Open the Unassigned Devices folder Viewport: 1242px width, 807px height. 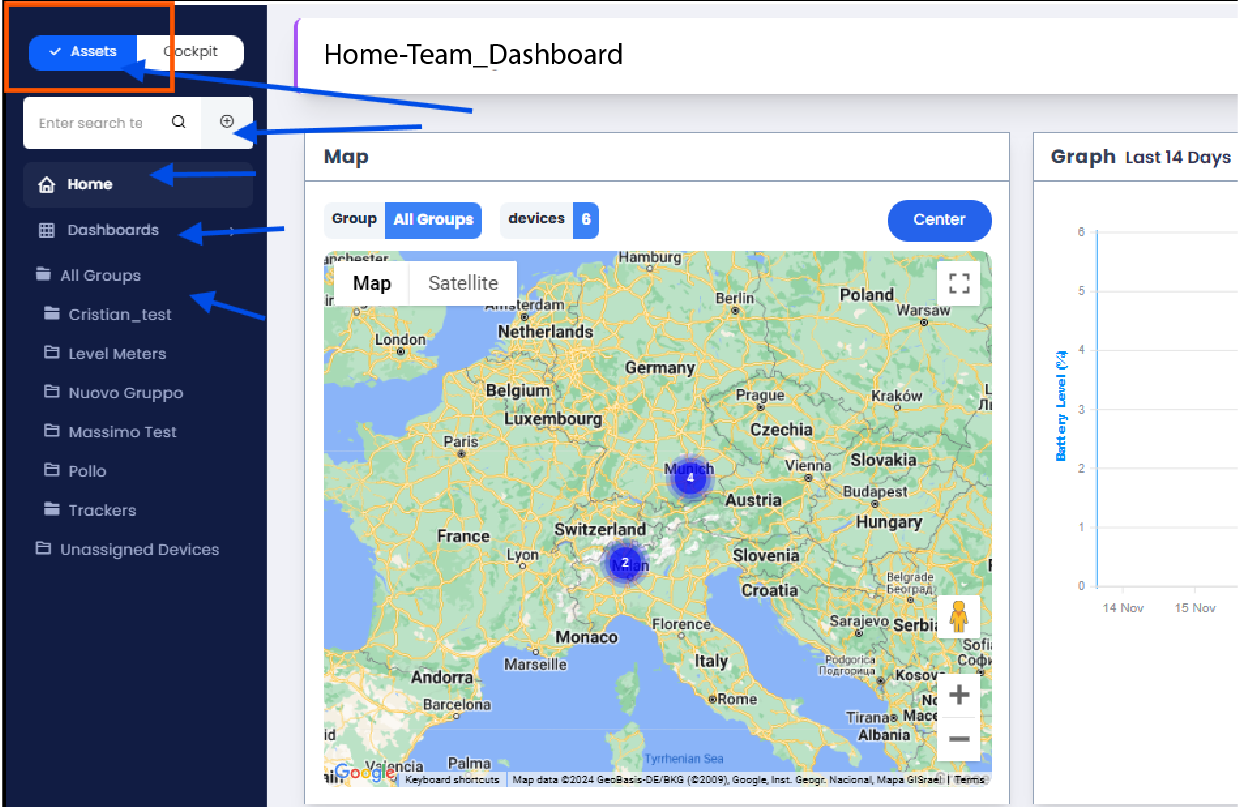pos(138,549)
